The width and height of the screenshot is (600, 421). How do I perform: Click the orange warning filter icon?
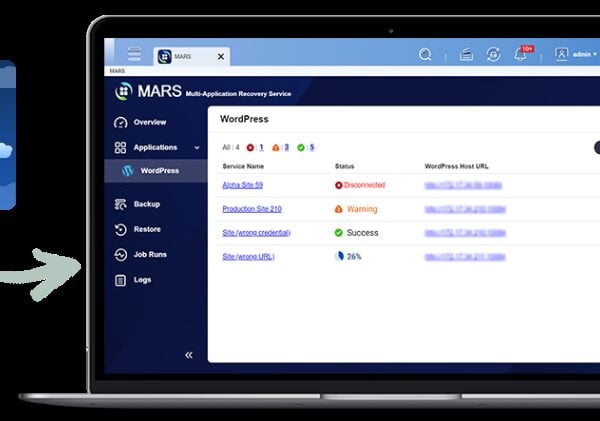tap(276, 148)
